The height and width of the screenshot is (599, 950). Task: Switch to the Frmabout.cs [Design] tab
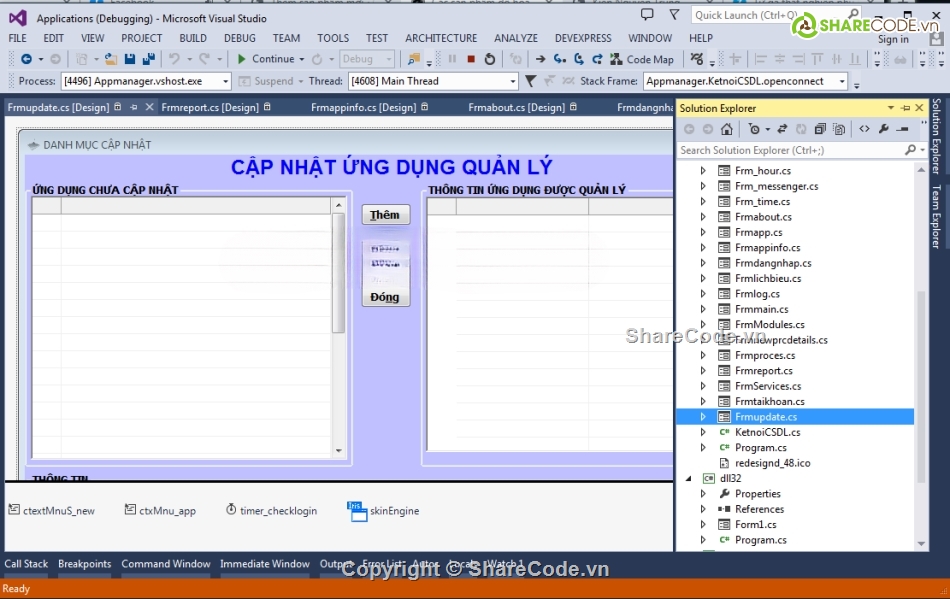coord(516,107)
